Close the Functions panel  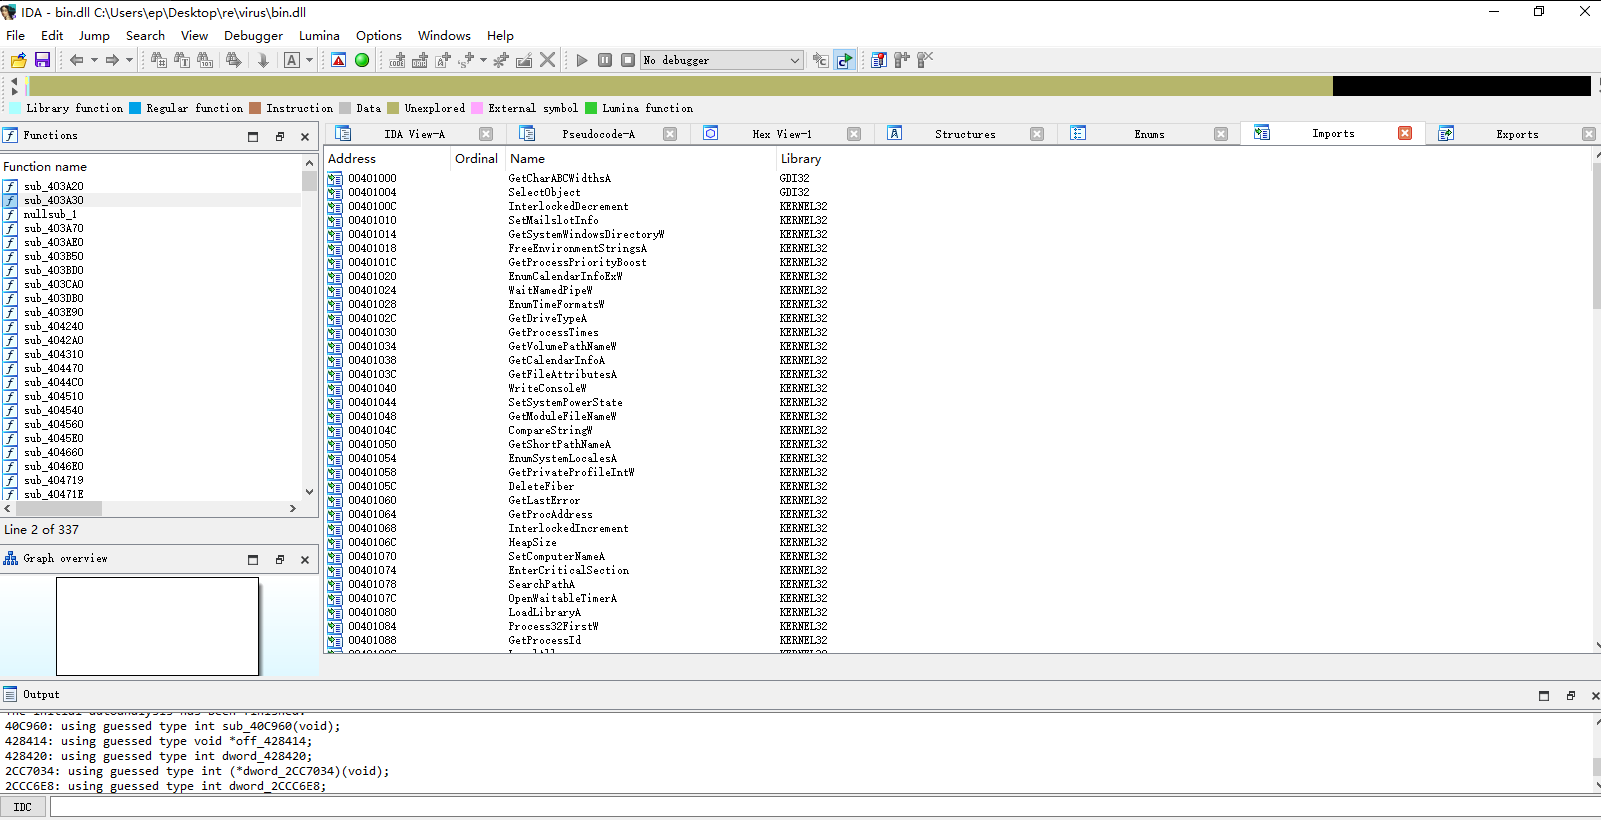(305, 136)
